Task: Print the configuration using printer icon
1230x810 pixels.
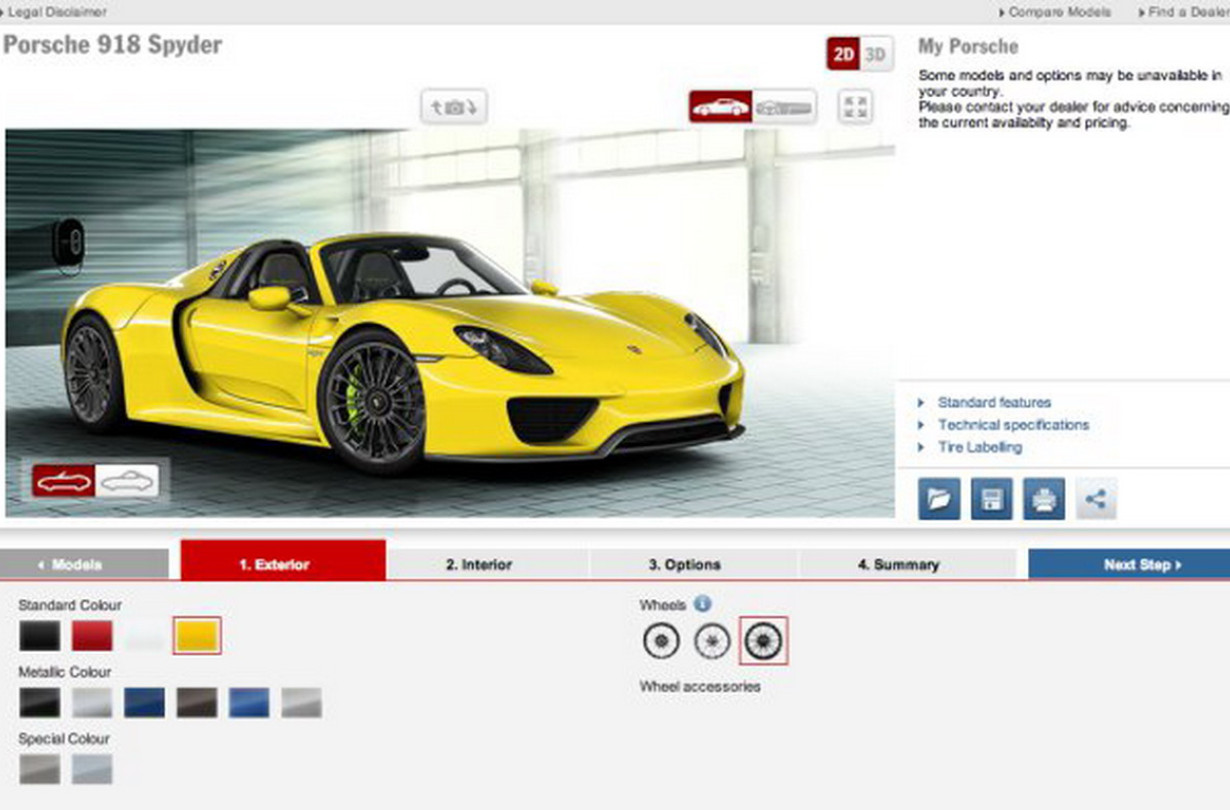Action: pos(1043,498)
